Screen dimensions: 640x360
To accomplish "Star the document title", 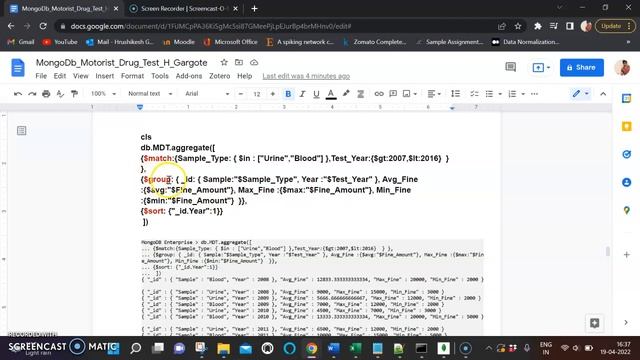I will pos(224,62).
